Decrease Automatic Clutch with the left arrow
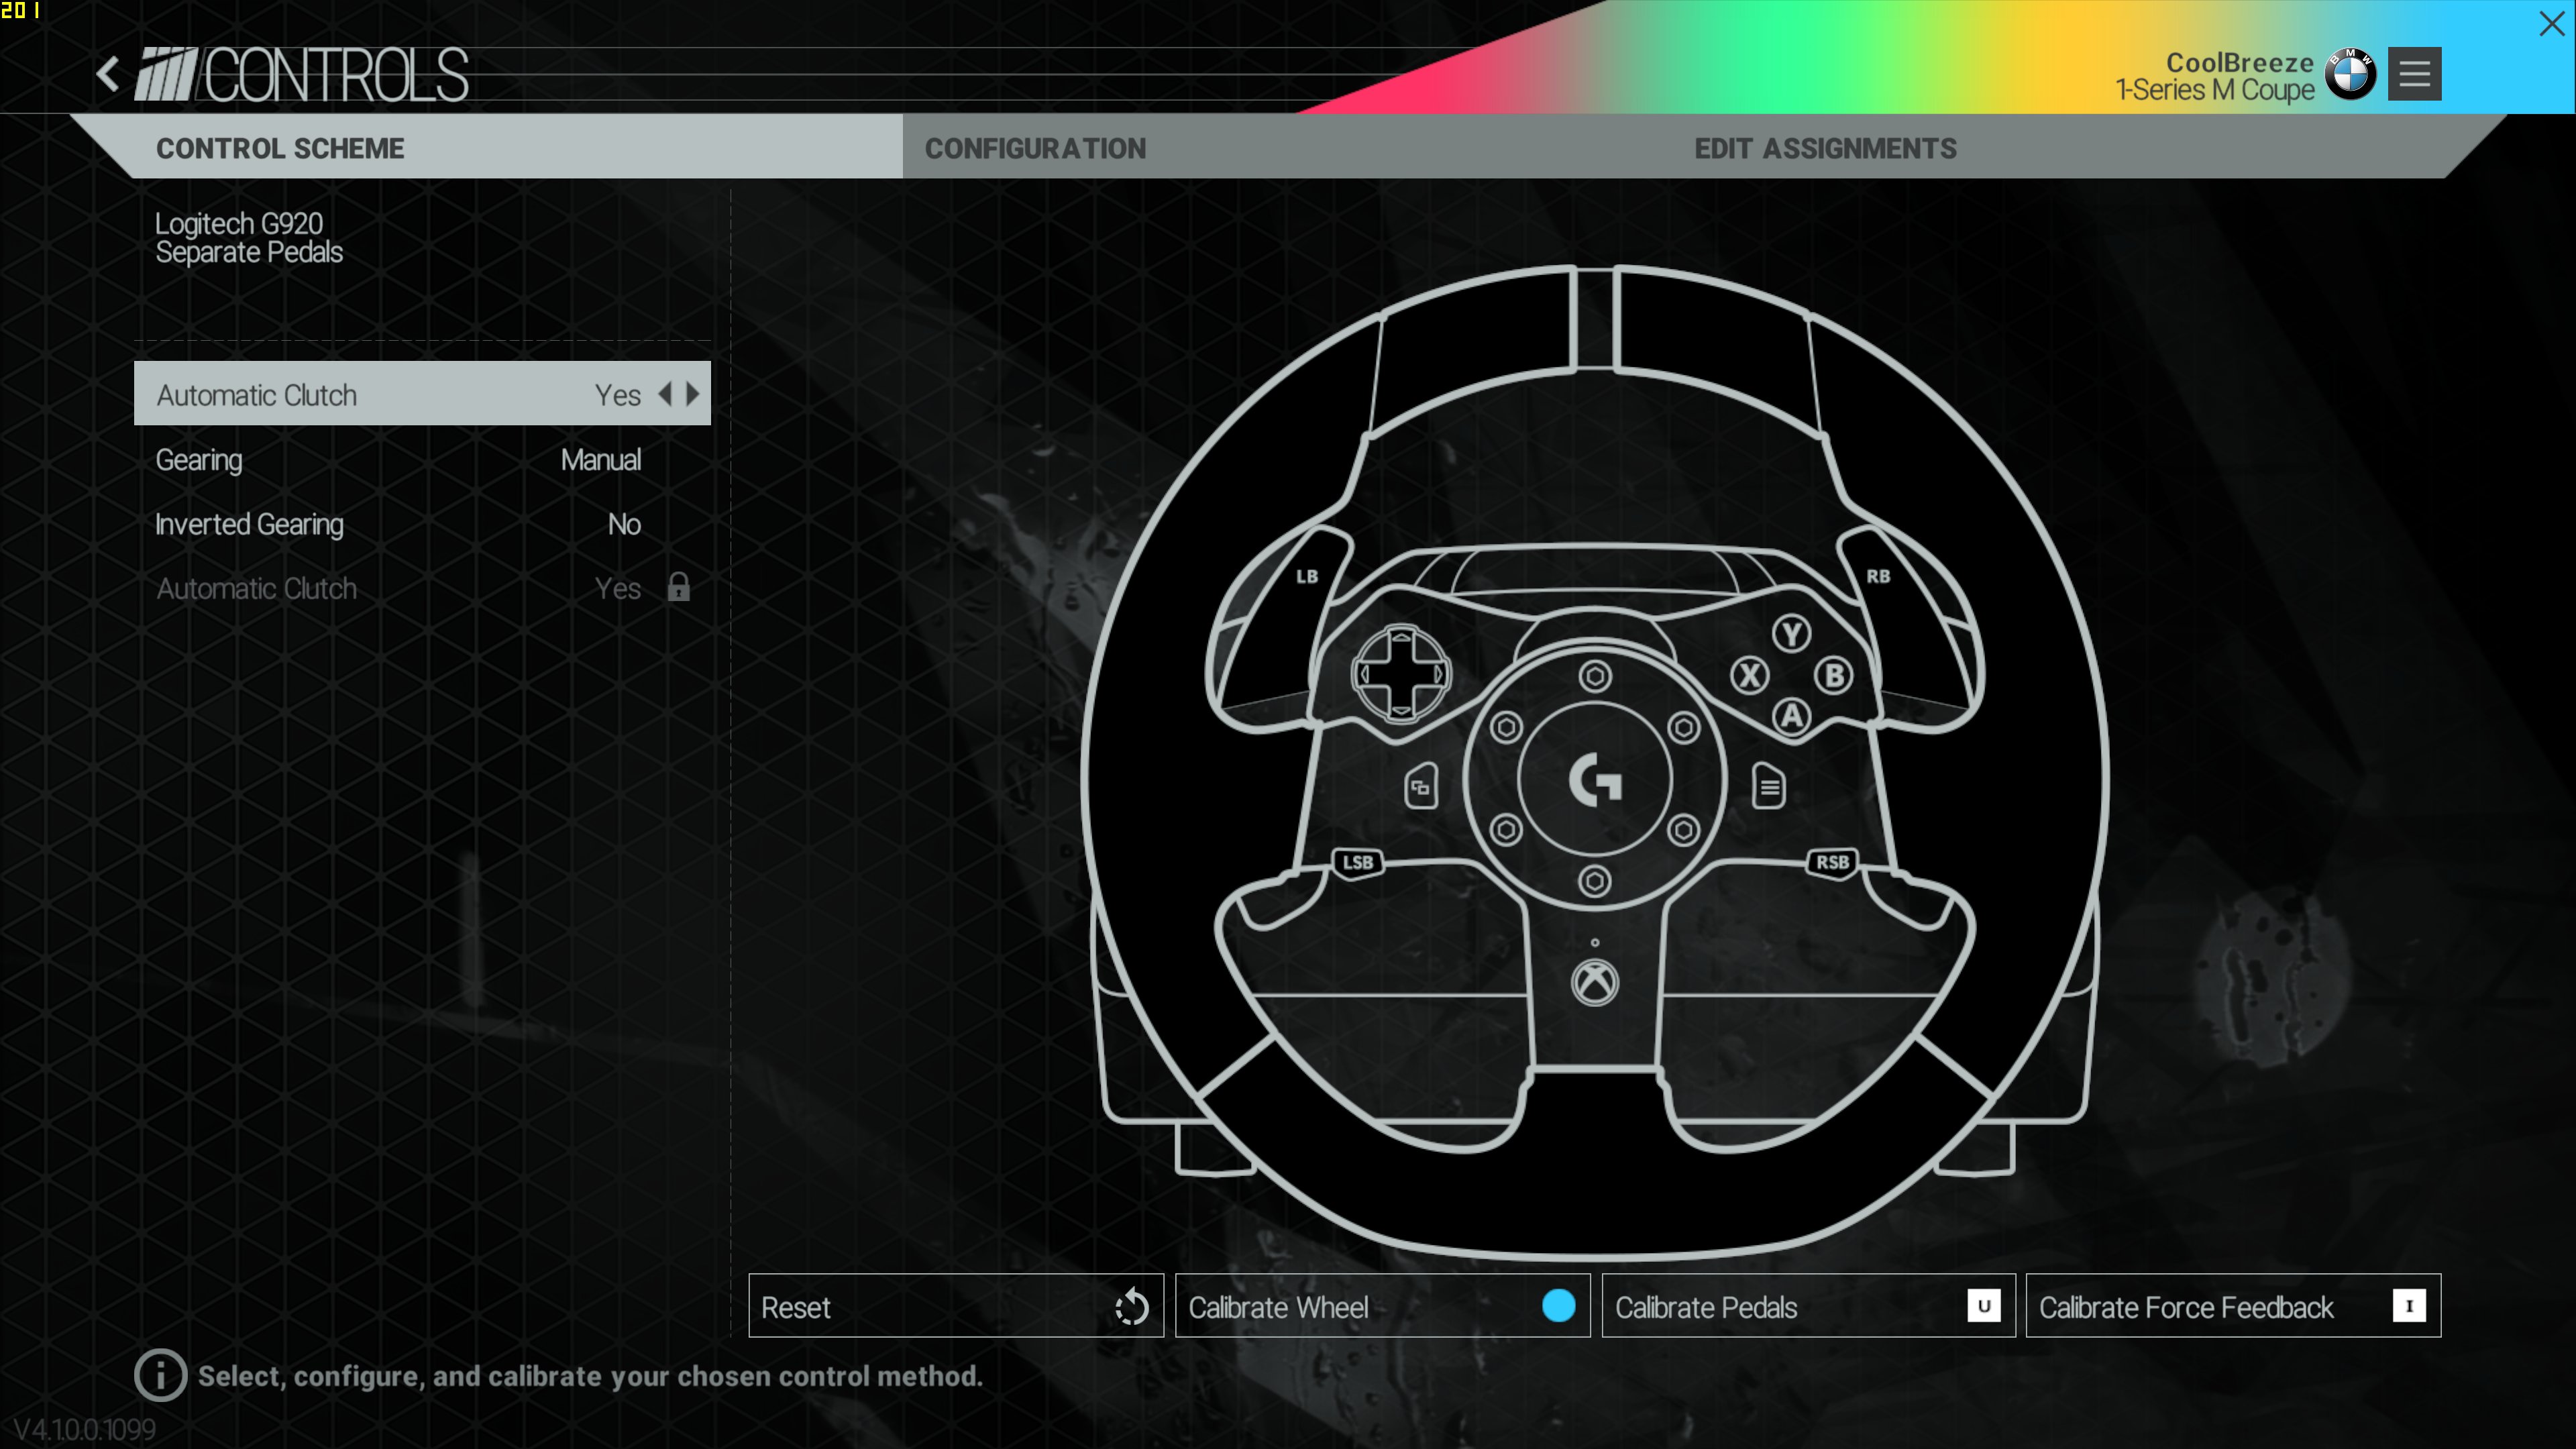 [665, 394]
